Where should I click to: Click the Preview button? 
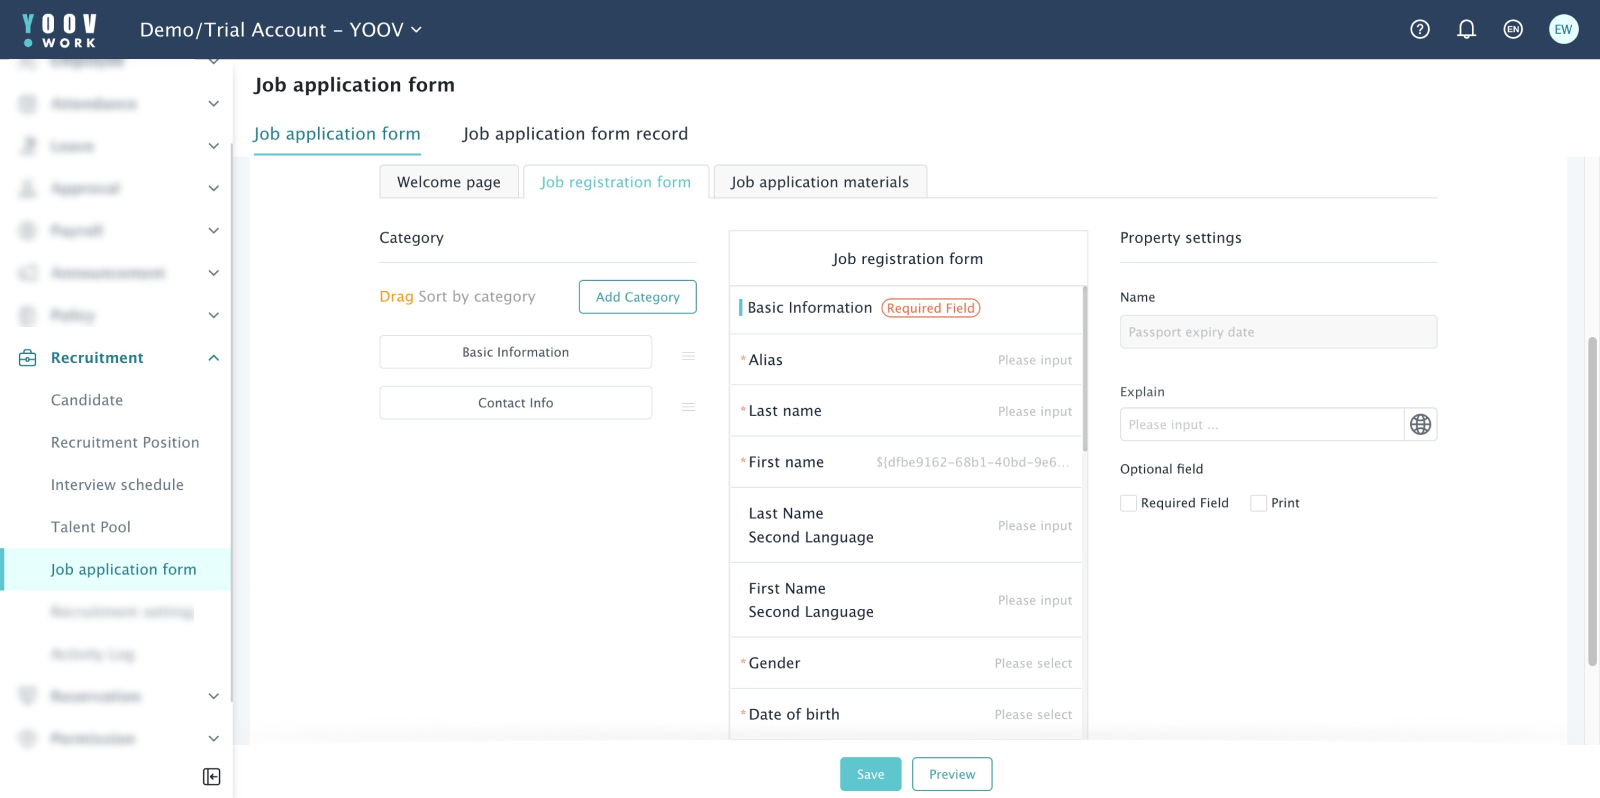click(952, 774)
